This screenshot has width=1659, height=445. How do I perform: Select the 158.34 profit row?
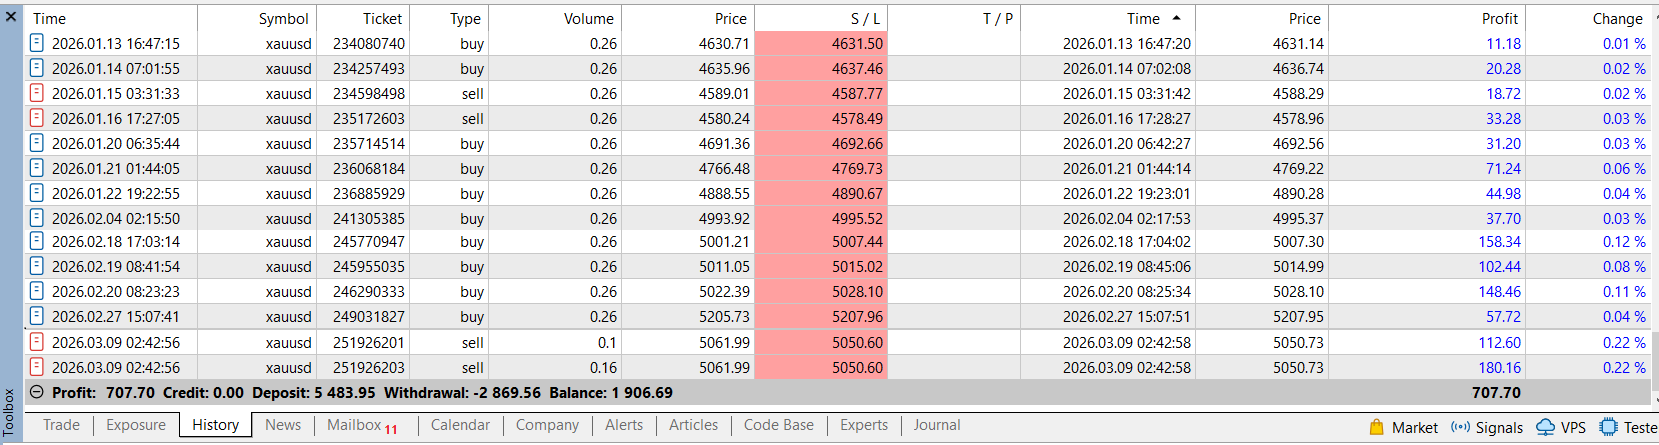coord(1499,242)
